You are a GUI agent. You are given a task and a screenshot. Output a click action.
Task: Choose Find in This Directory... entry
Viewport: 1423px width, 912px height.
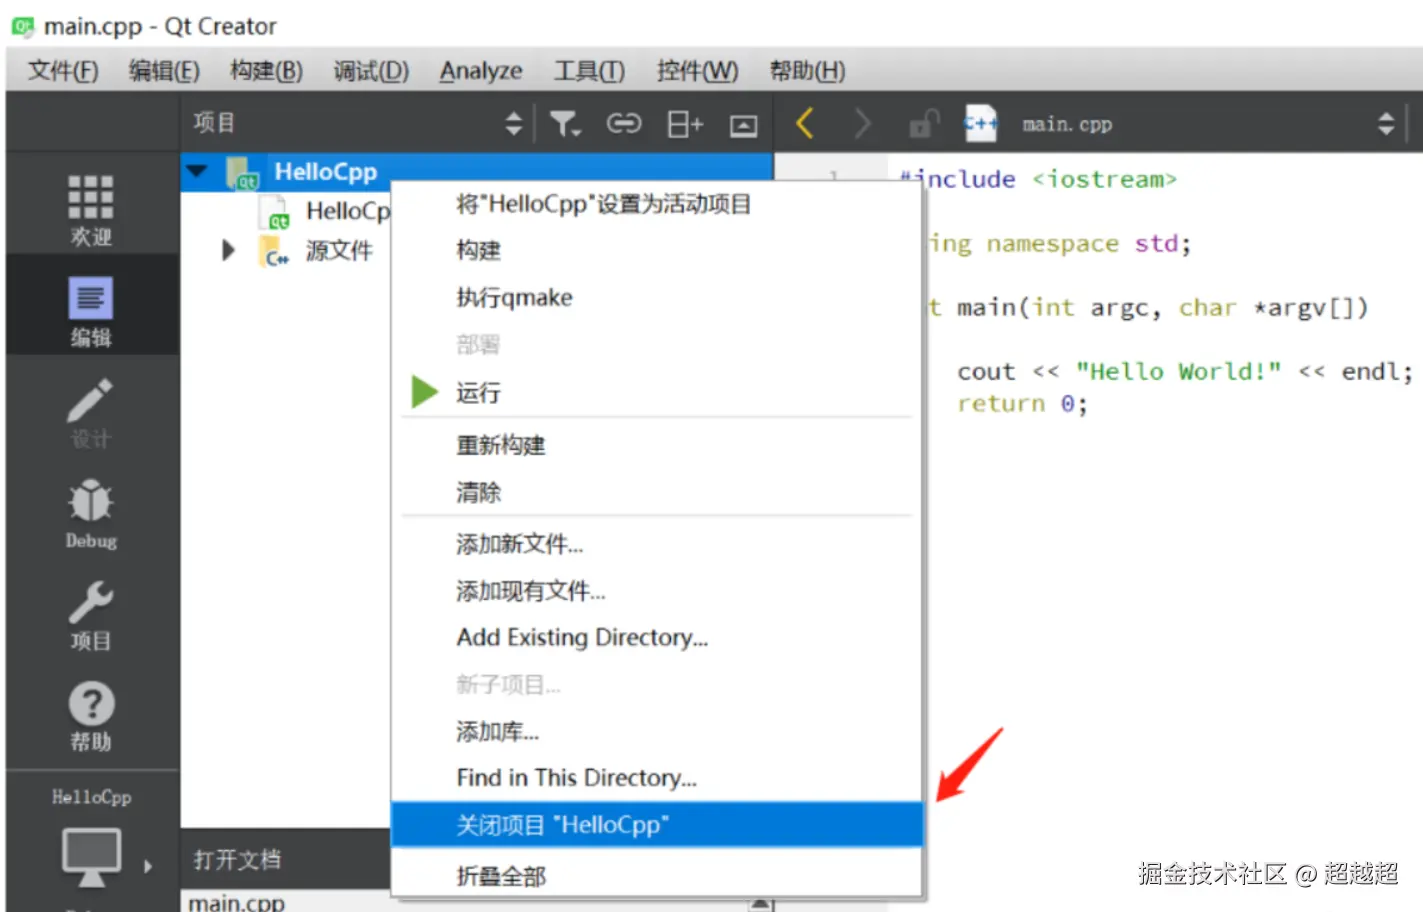(656, 777)
